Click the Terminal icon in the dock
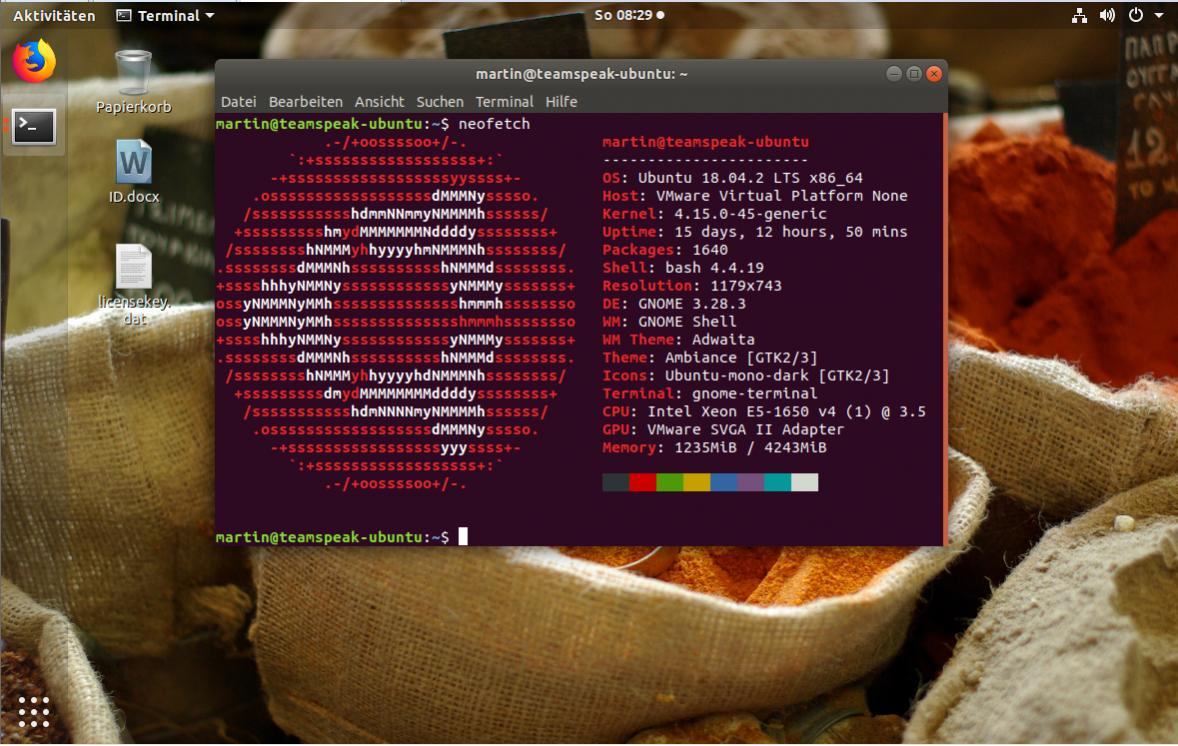This screenshot has width=1178, height=746. (34, 127)
